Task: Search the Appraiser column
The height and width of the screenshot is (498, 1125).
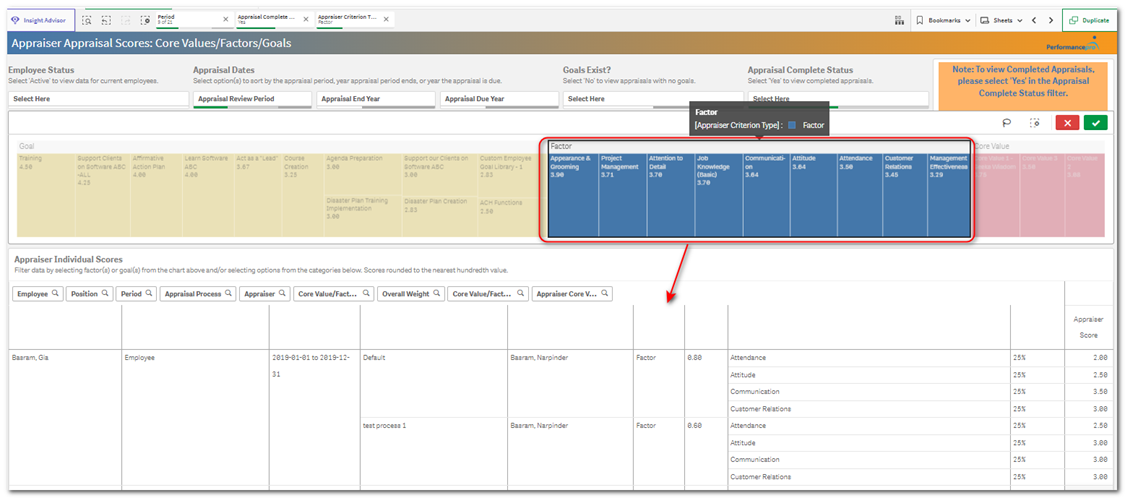Action: [x=265, y=293]
